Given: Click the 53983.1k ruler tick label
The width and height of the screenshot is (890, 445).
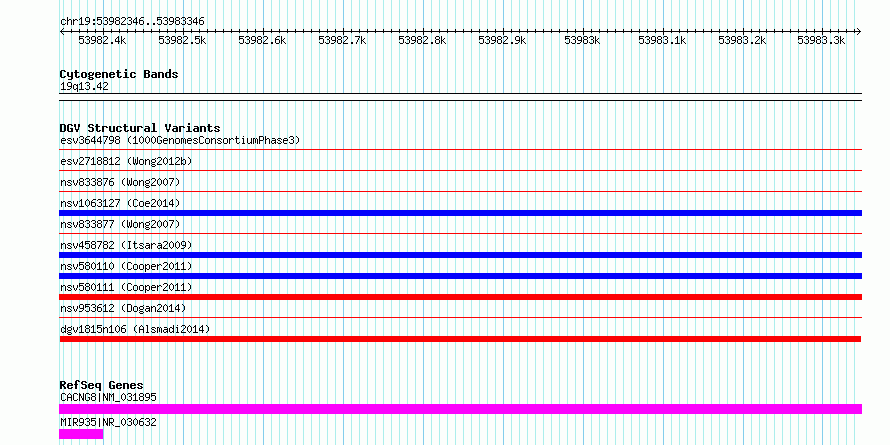Looking at the screenshot, I should coord(662,40).
